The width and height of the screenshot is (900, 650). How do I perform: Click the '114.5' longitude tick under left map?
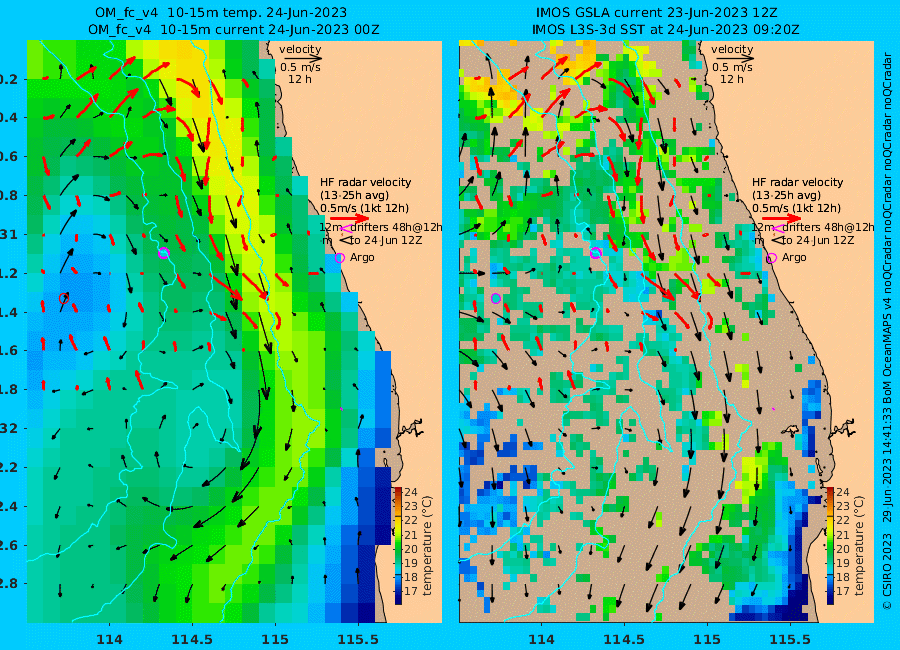coord(192,639)
